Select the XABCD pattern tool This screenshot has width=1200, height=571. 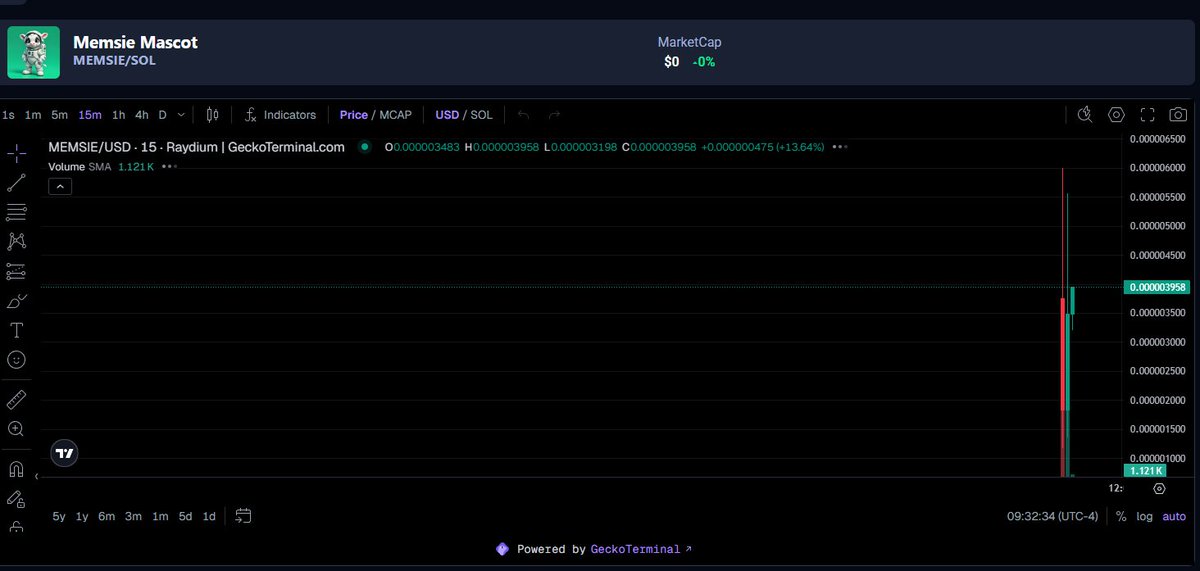16,241
